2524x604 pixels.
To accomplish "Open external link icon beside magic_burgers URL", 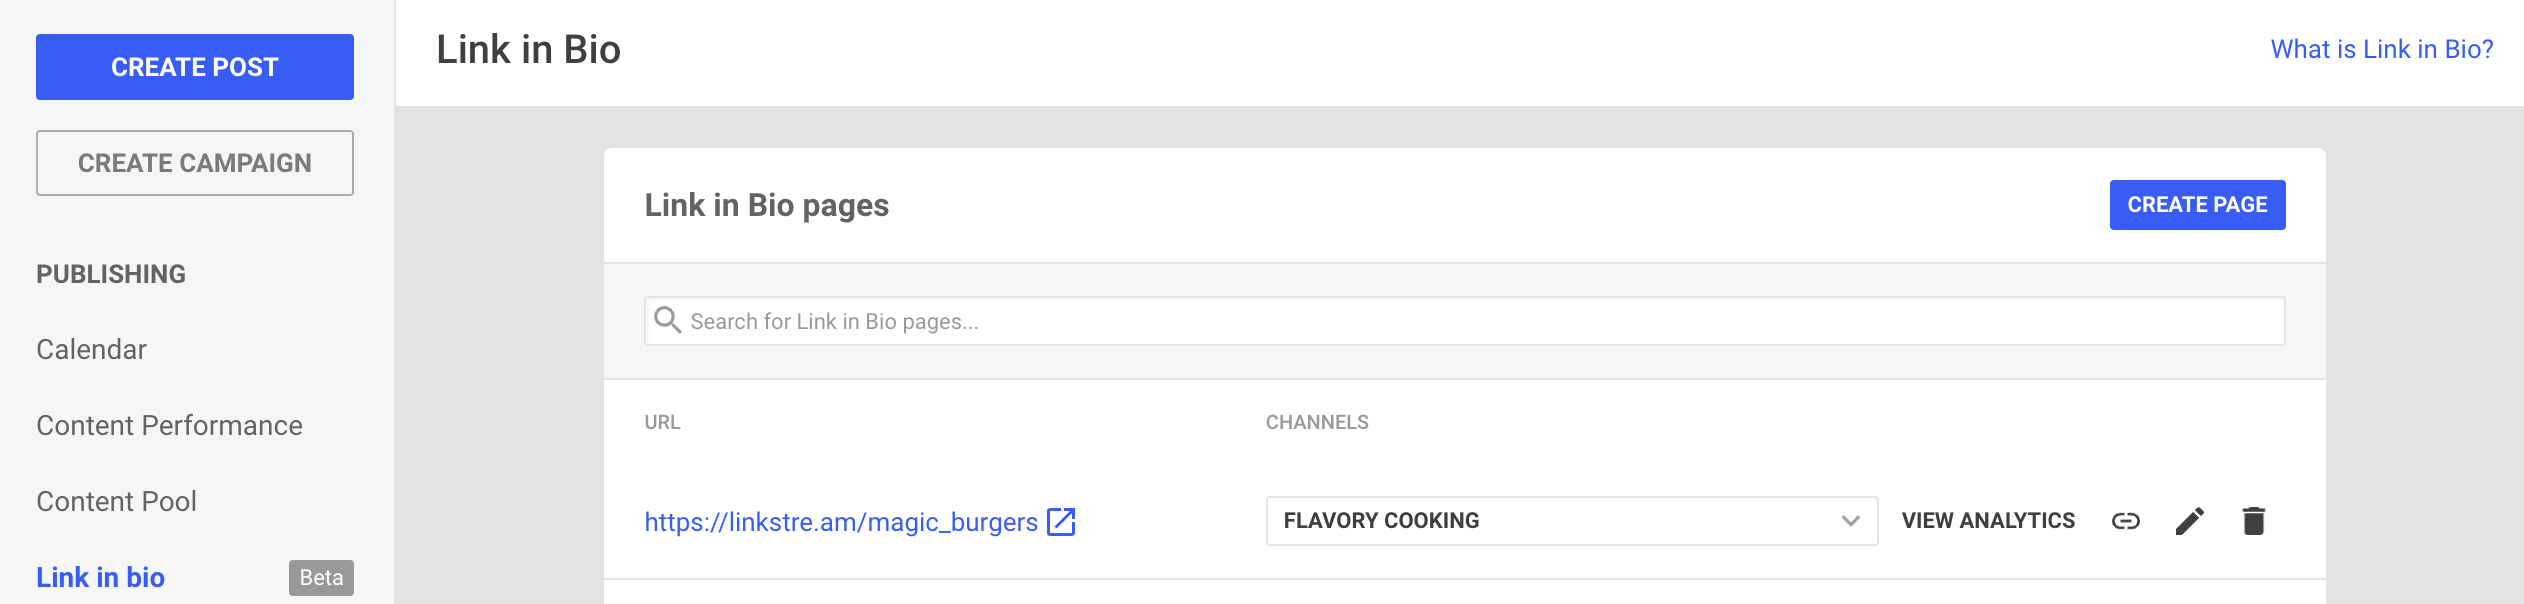I will [x=1061, y=522].
